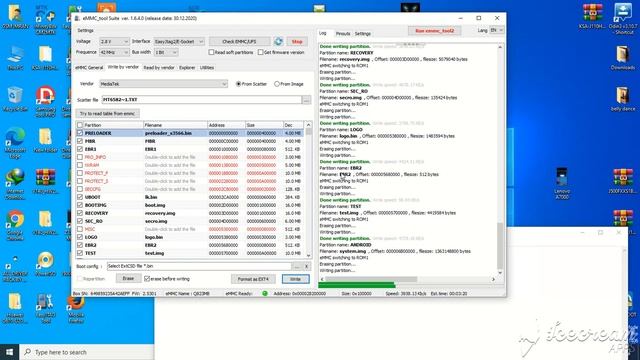The height and width of the screenshot is (360, 640).
Task: Click the Check EMMC/UFS button
Action: (240, 42)
